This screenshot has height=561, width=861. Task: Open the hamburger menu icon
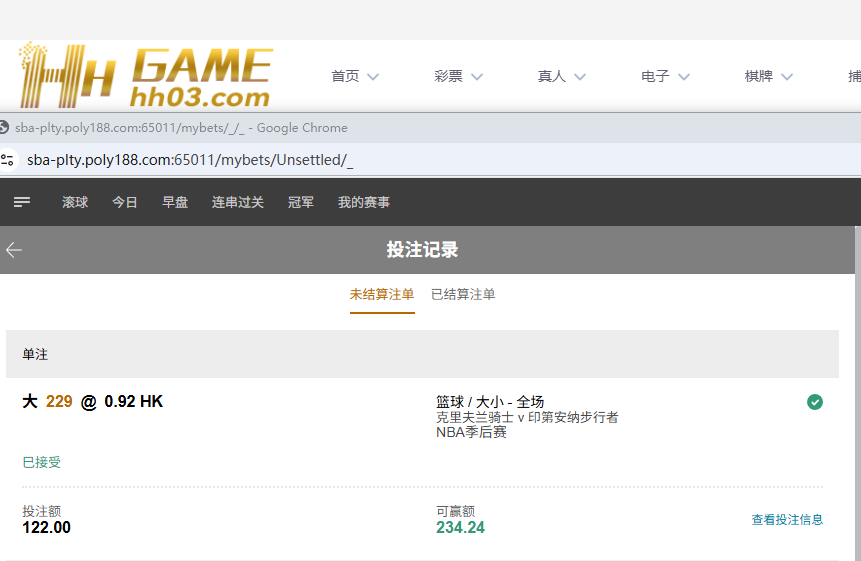(22, 202)
